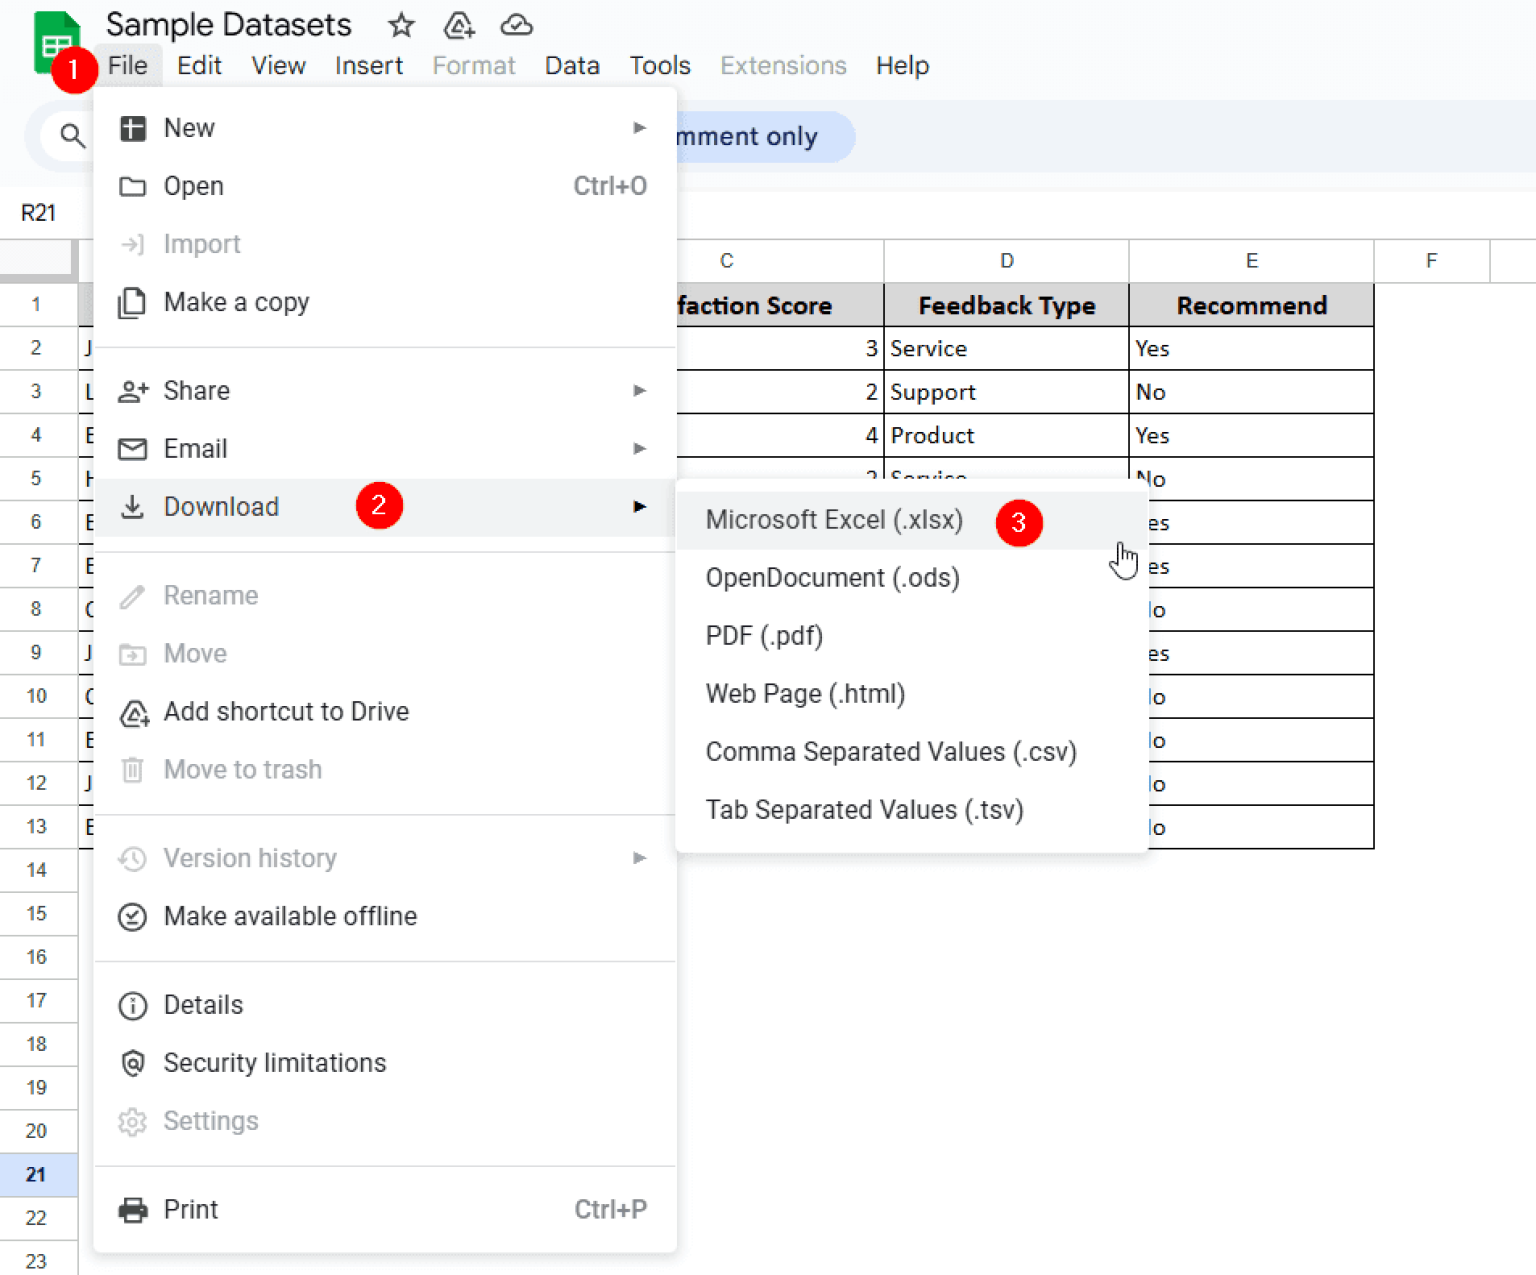This screenshot has width=1536, height=1275.
Task: Open menu search with the magnifying glass icon
Action: point(71,136)
